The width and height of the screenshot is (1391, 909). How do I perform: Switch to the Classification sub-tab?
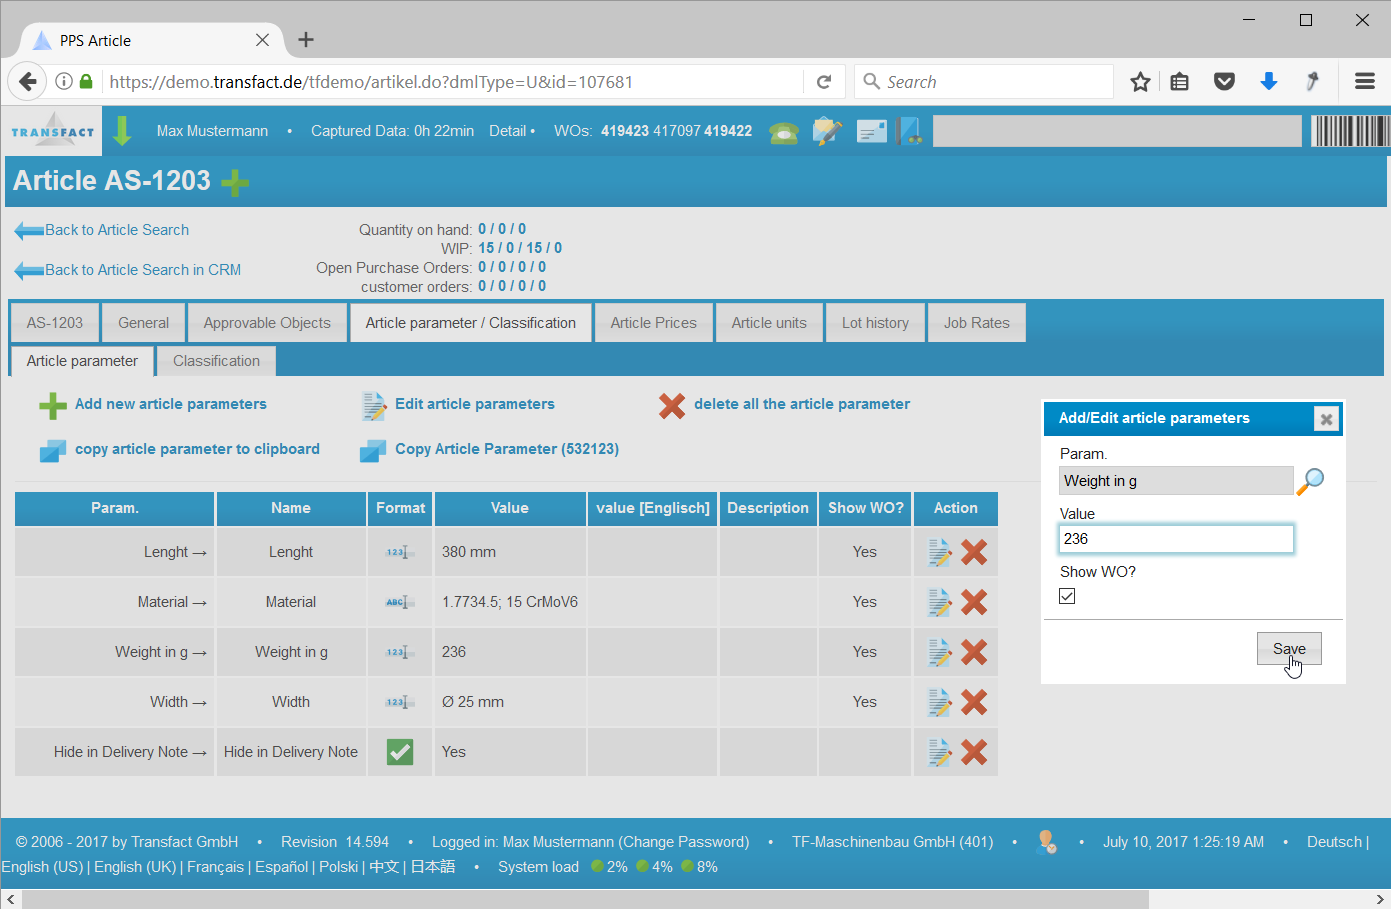216,361
